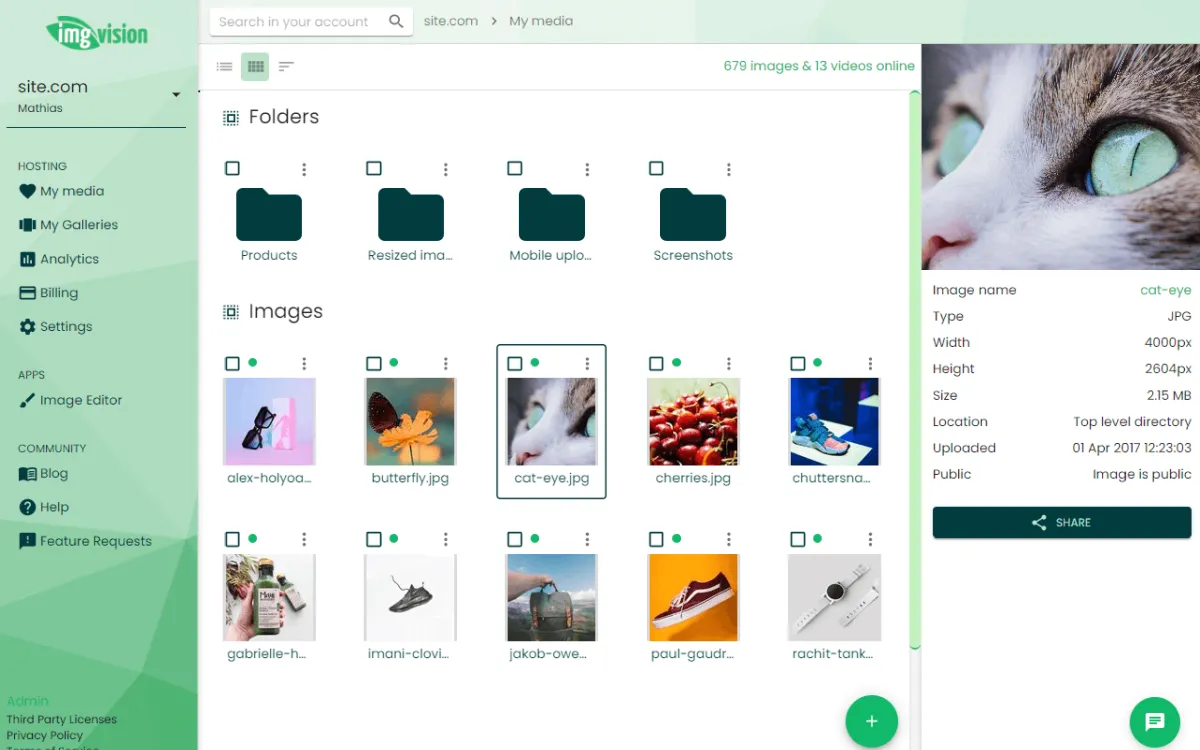Click the cat-eye image name link
Viewport: 1200px width, 750px height.
point(1166,290)
